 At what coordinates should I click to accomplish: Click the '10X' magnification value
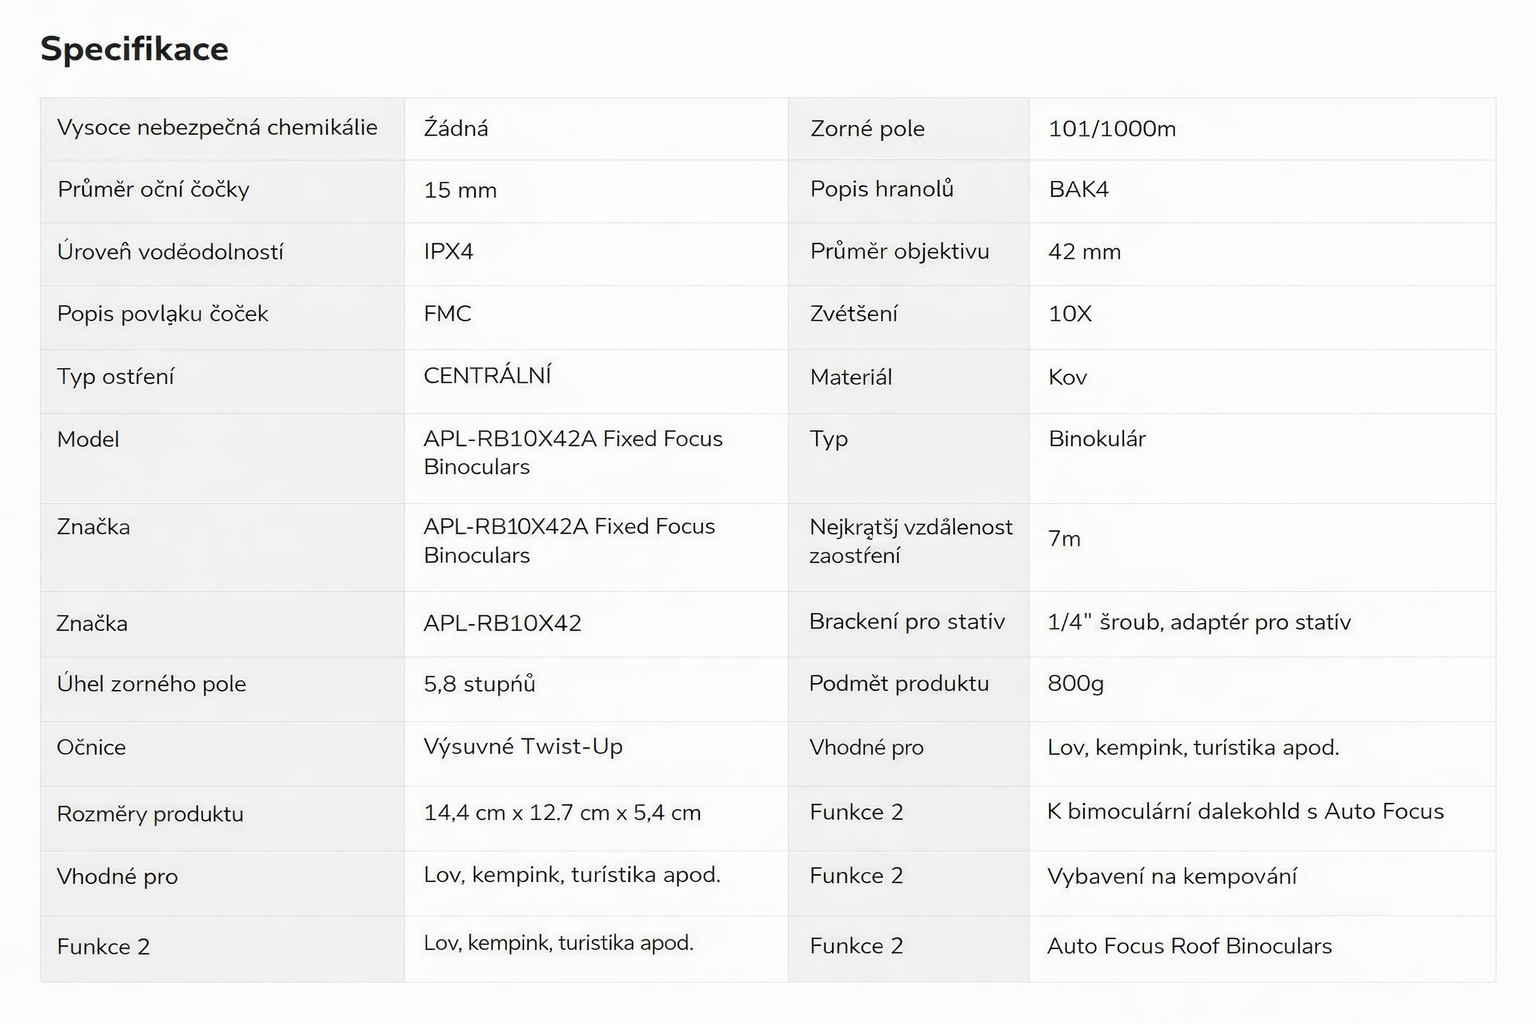tap(1070, 314)
